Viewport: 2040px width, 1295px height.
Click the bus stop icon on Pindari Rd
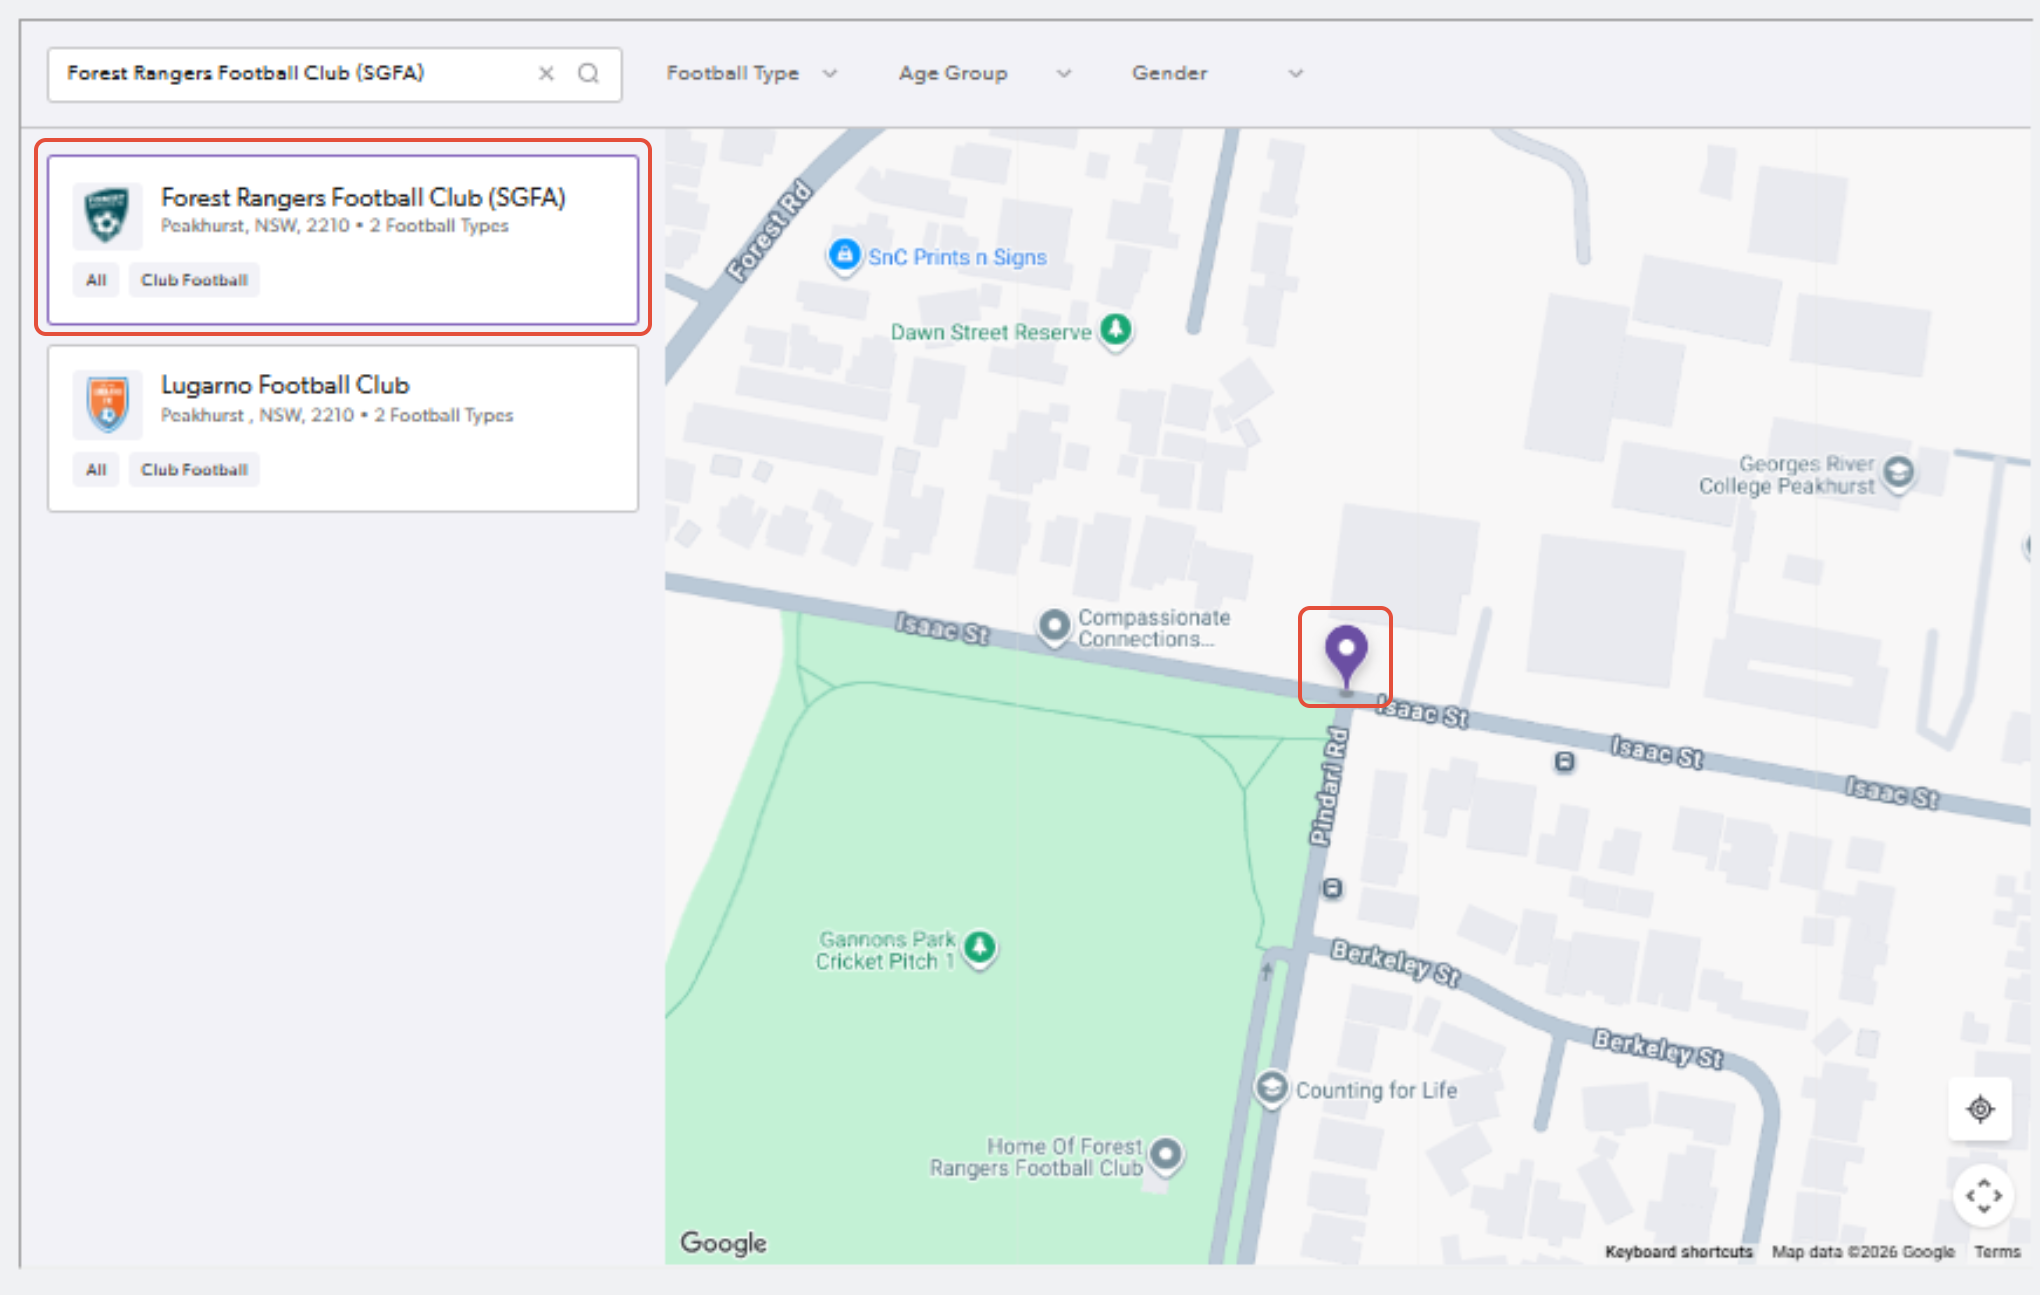(x=1333, y=888)
